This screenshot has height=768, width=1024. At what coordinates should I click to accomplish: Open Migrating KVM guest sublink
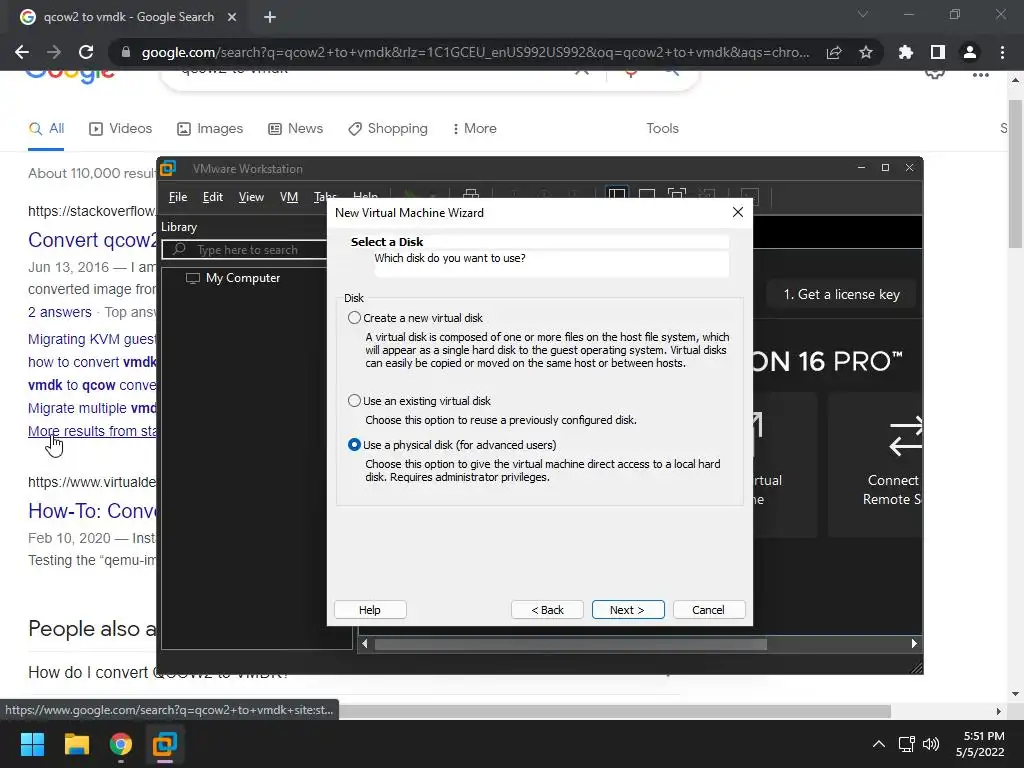(91, 340)
